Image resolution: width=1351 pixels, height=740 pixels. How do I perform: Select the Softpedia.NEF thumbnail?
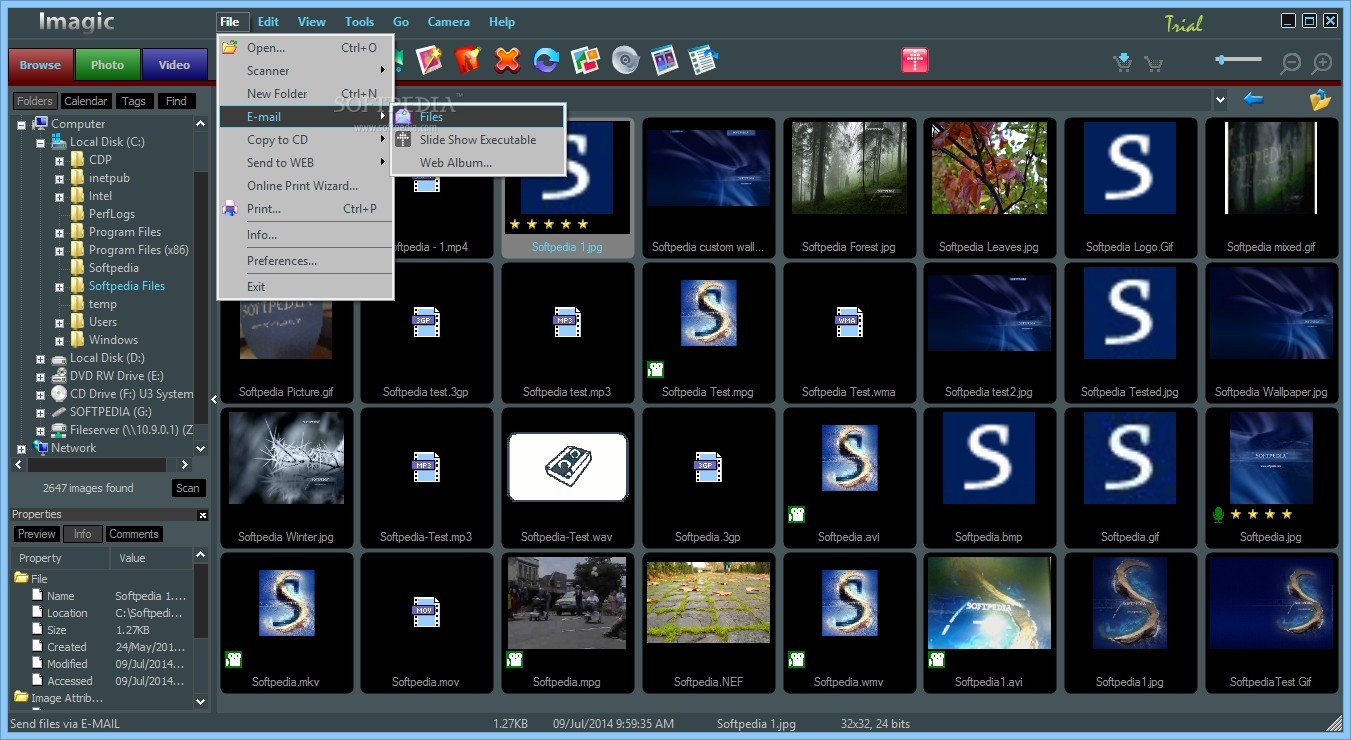tap(708, 624)
